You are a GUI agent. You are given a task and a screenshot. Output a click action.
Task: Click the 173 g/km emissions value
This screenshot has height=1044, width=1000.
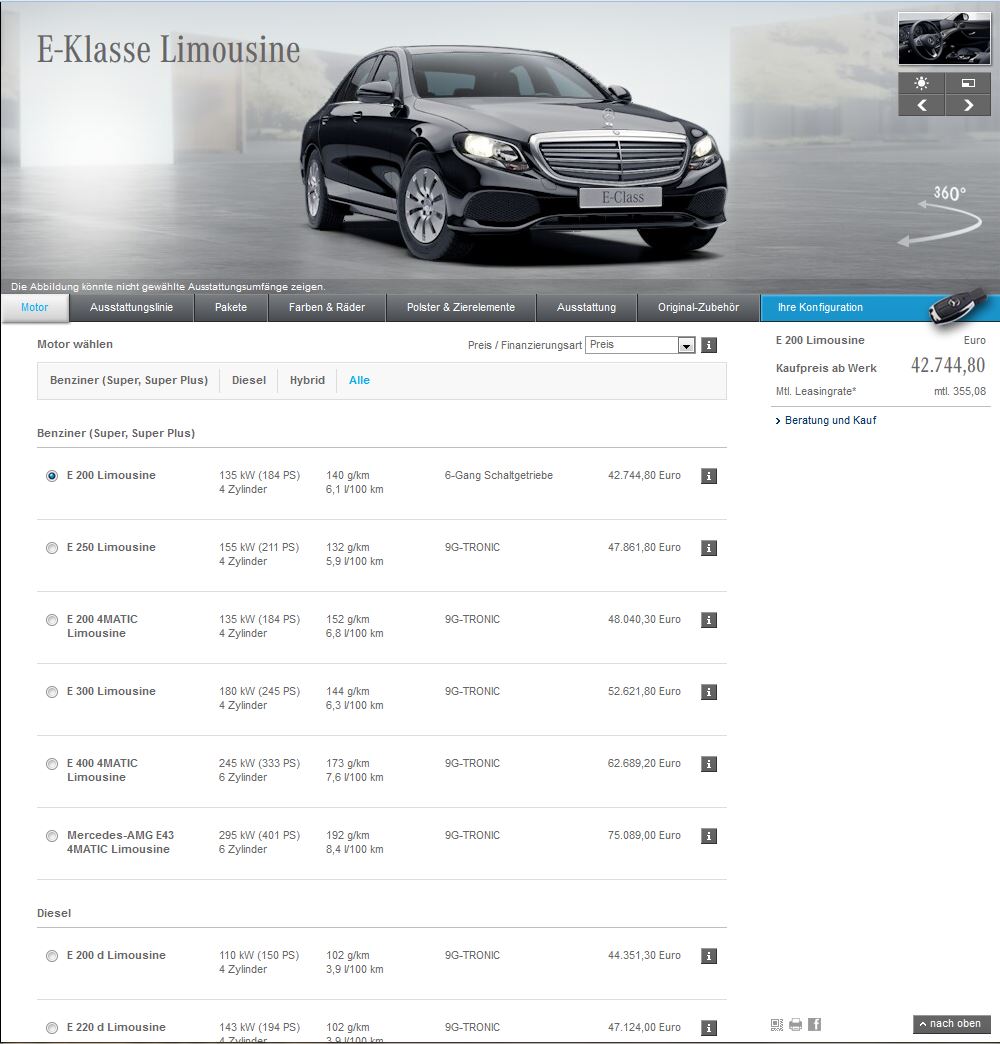(x=348, y=763)
